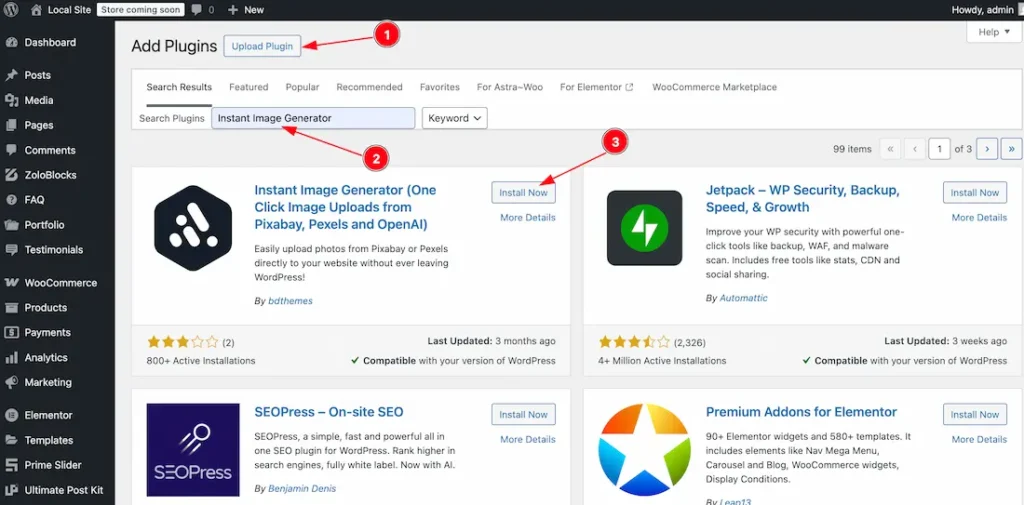Screen dimensions: 1024x505
Task: Open the Automattic author link
Action: [x=743, y=298]
